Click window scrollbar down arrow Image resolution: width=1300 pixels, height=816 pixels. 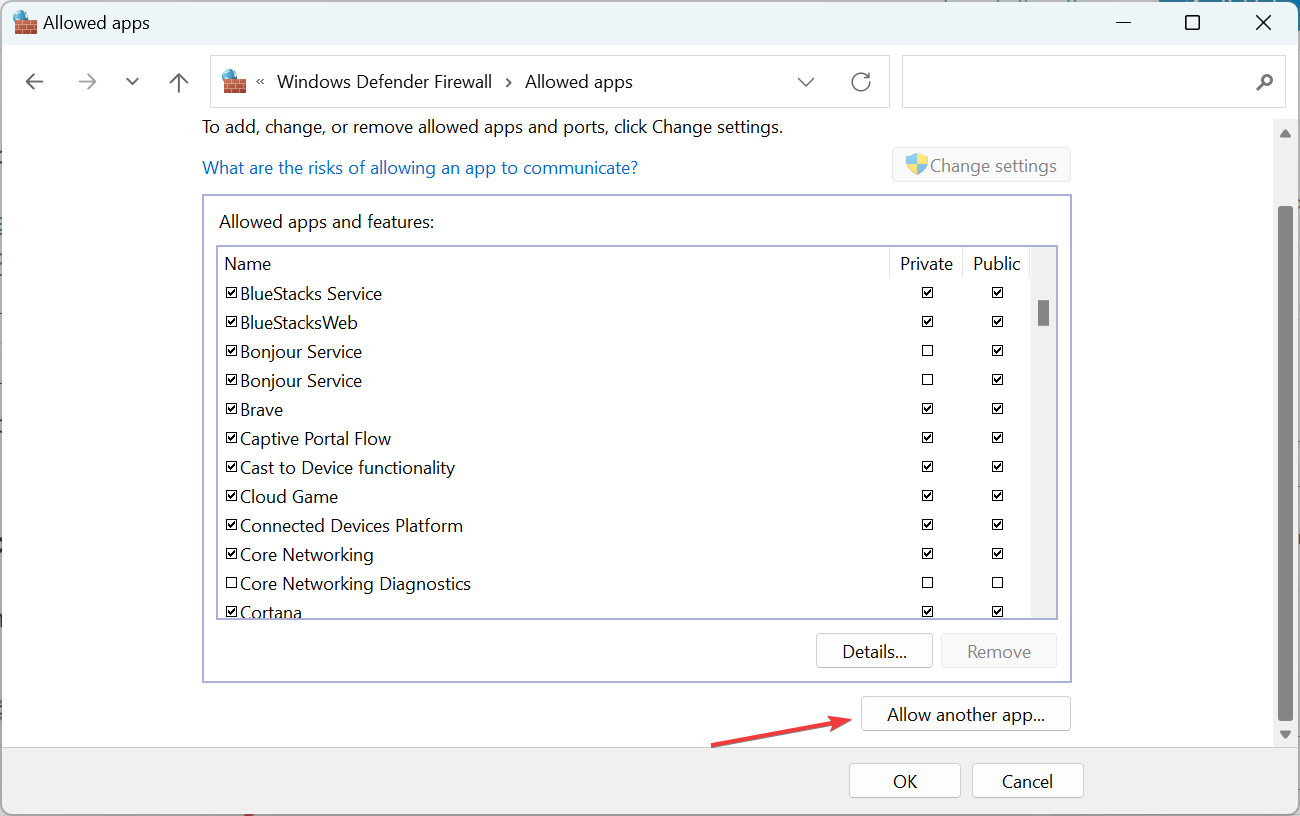coord(1286,735)
